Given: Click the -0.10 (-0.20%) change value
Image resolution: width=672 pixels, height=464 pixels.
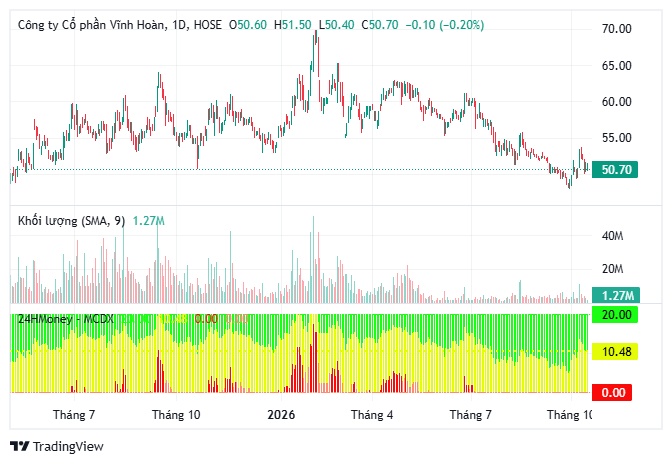Looking at the screenshot, I should (x=445, y=25).
